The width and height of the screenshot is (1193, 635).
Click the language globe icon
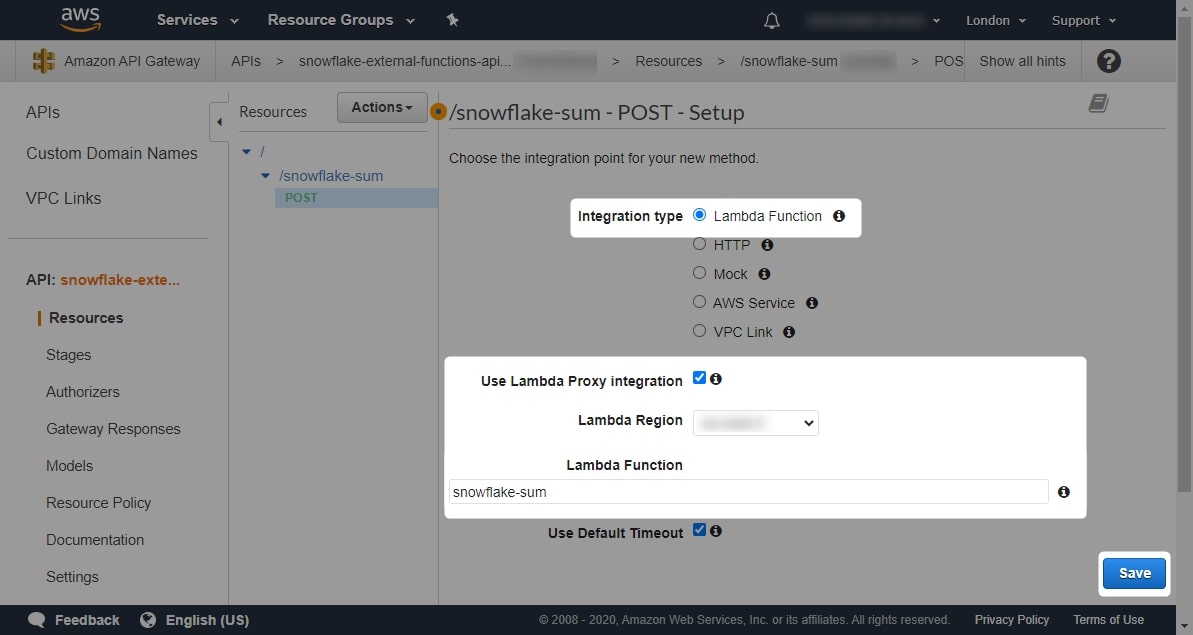click(x=148, y=620)
